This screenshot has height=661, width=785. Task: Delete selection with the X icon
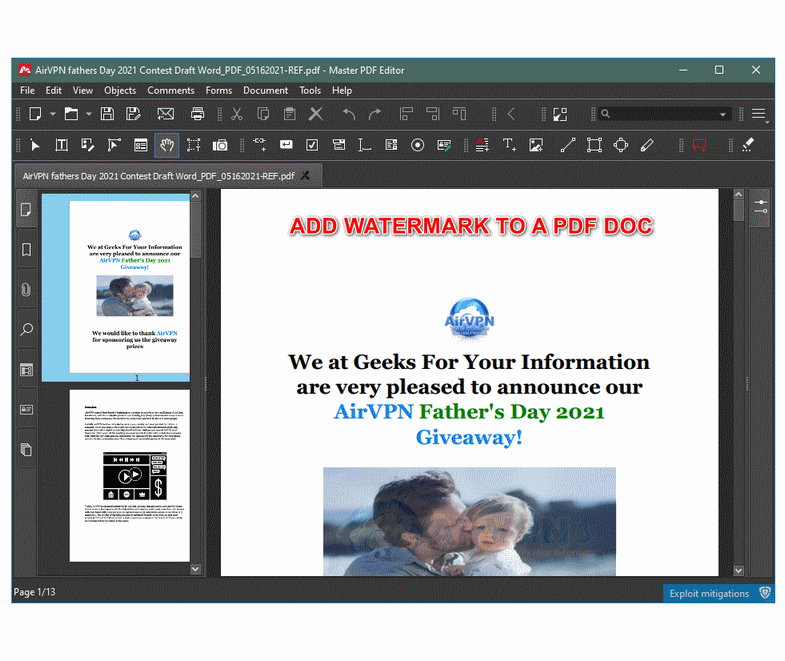point(316,114)
